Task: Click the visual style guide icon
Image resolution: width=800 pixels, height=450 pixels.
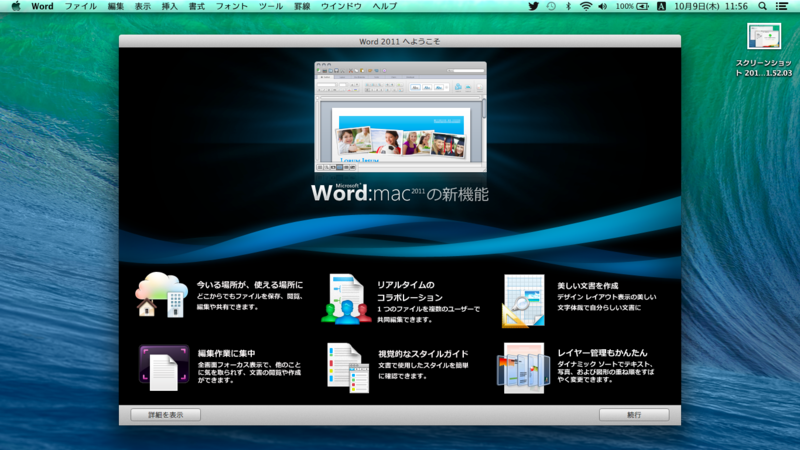Action: pyautogui.click(x=348, y=368)
